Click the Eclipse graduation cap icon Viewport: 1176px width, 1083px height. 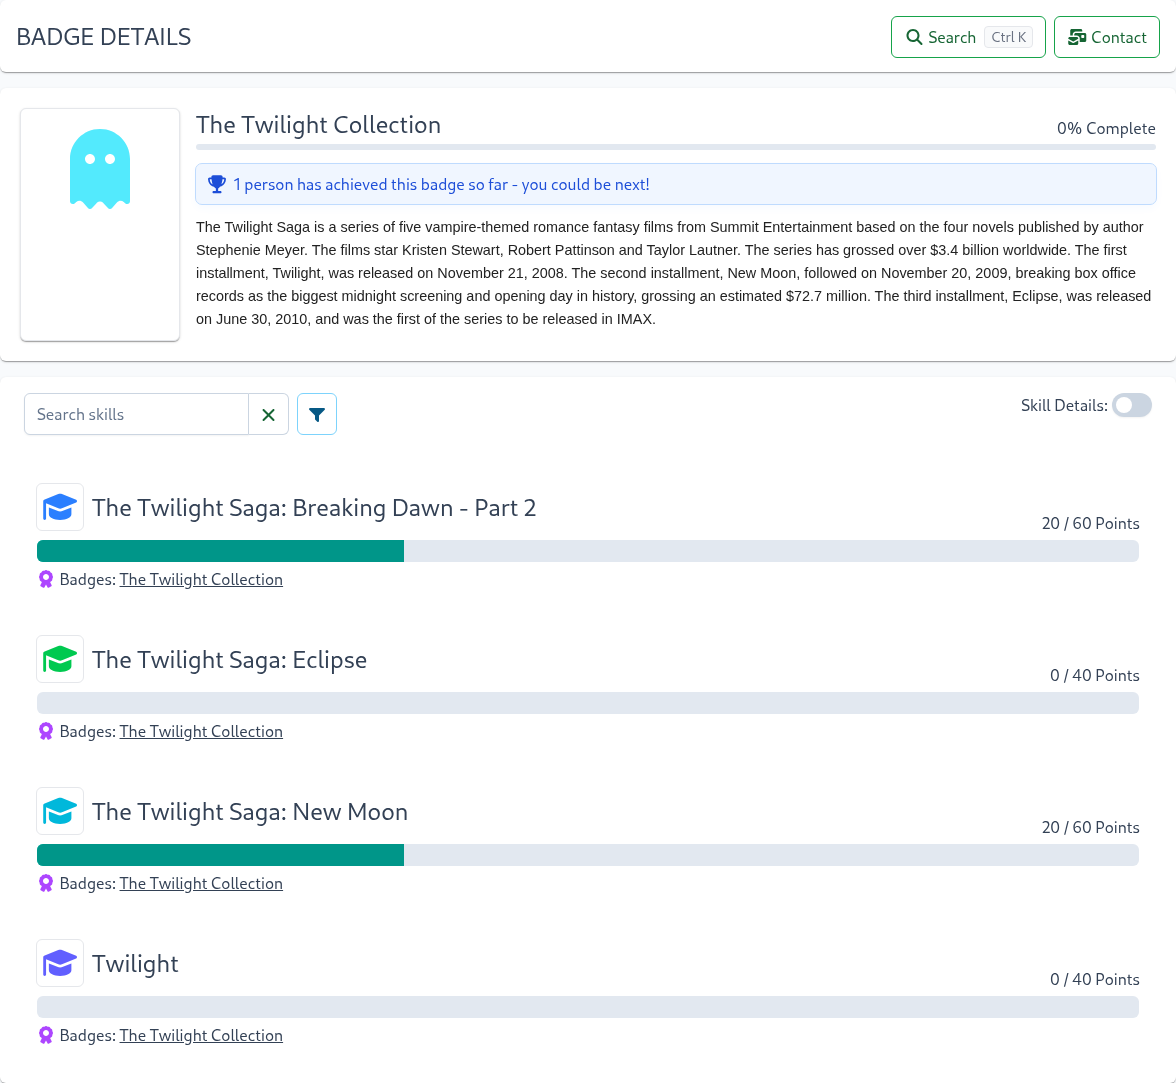pos(60,659)
